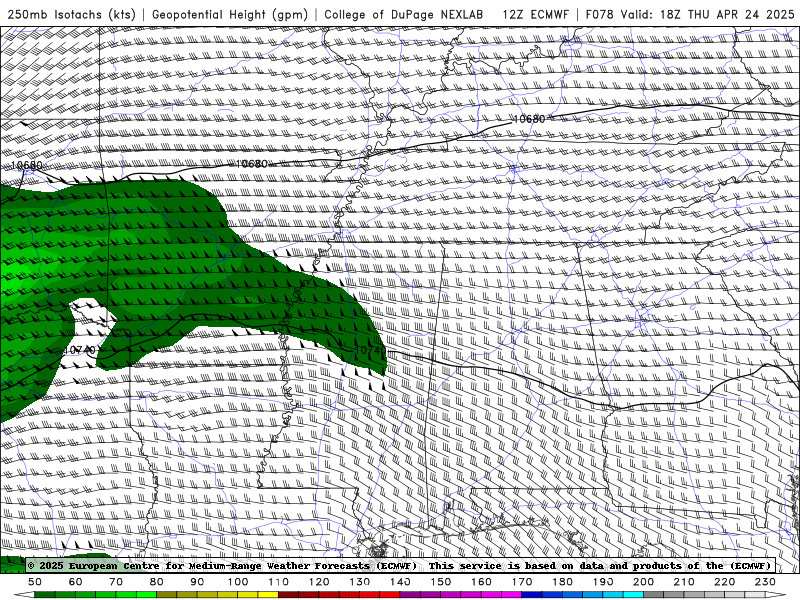Click the 170 value on the color scale
The height and width of the screenshot is (600, 800).
coord(521,582)
